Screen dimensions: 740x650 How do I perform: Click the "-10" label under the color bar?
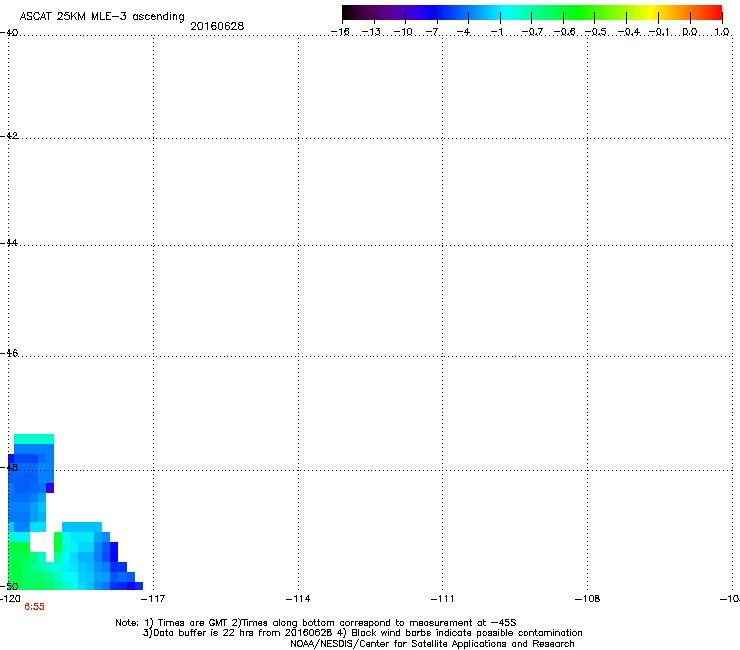pyautogui.click(x=403, y=32)
